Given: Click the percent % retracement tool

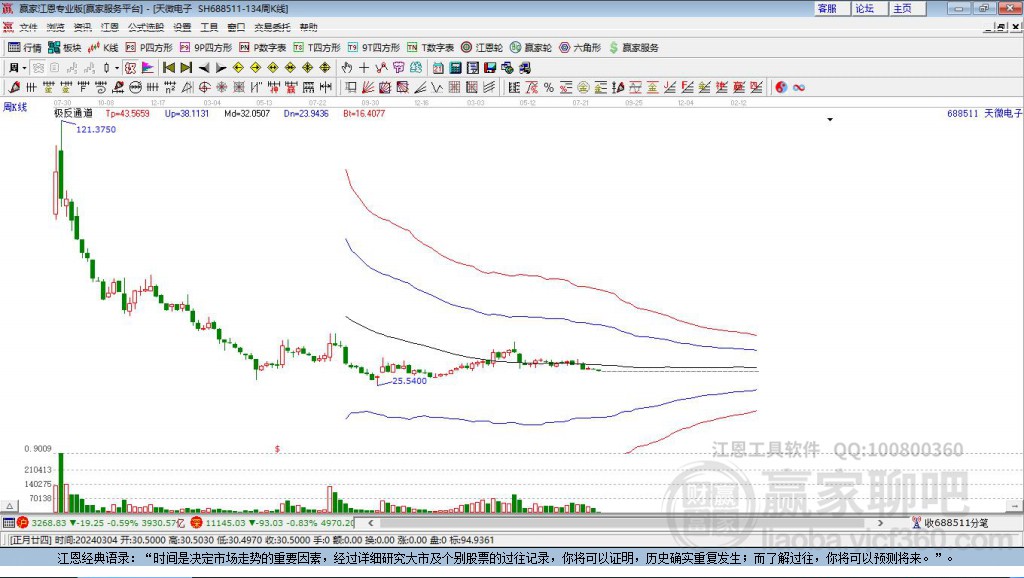Looking at the screenshot, I should [x=549, y=87].
